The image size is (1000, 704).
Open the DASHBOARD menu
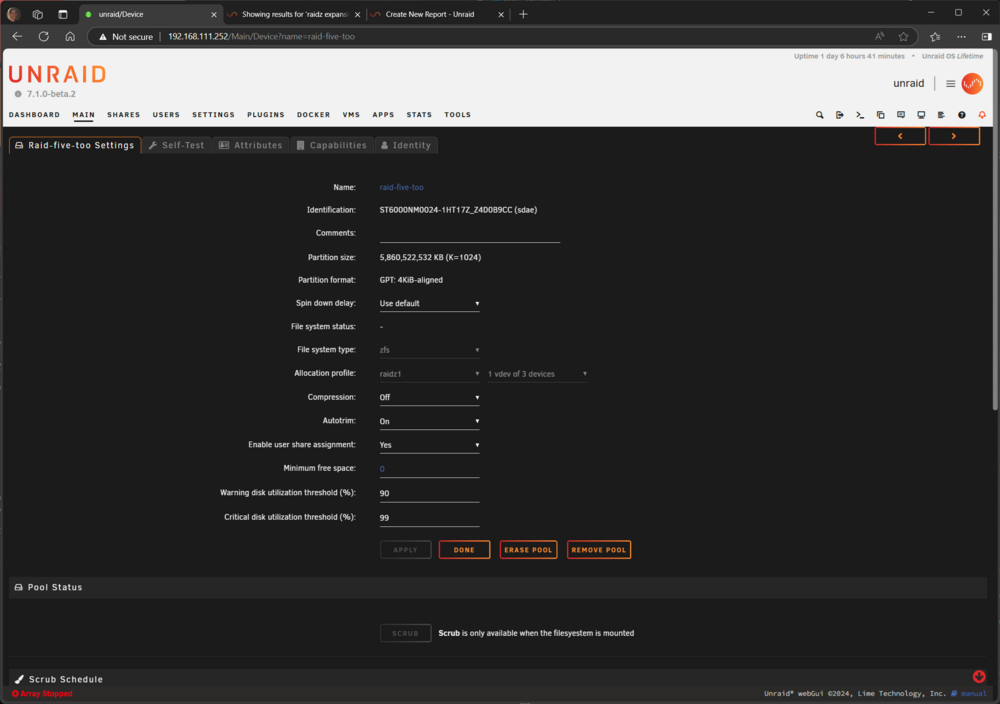point(34,115)
